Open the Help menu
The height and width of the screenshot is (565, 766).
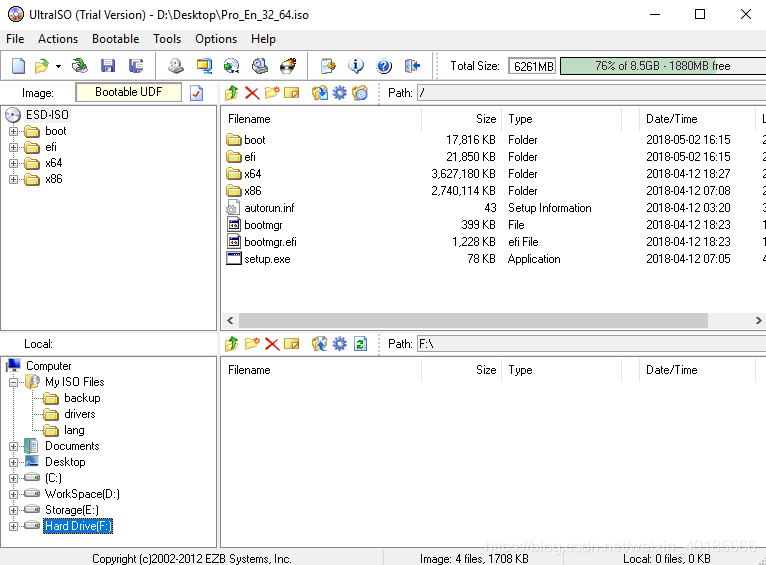coord(263,39)
